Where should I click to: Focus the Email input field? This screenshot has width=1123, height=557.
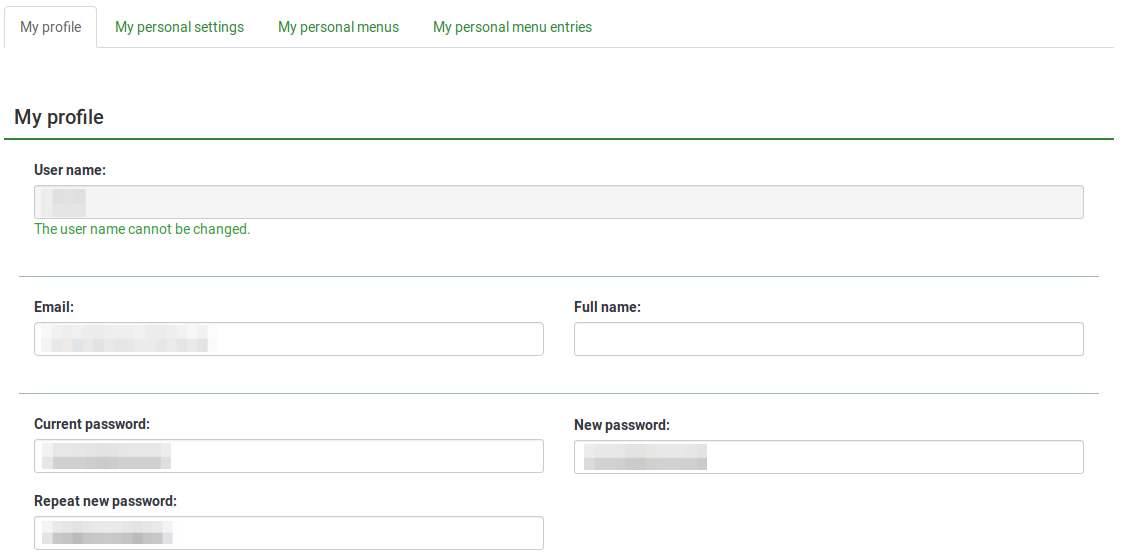[288, 339]
